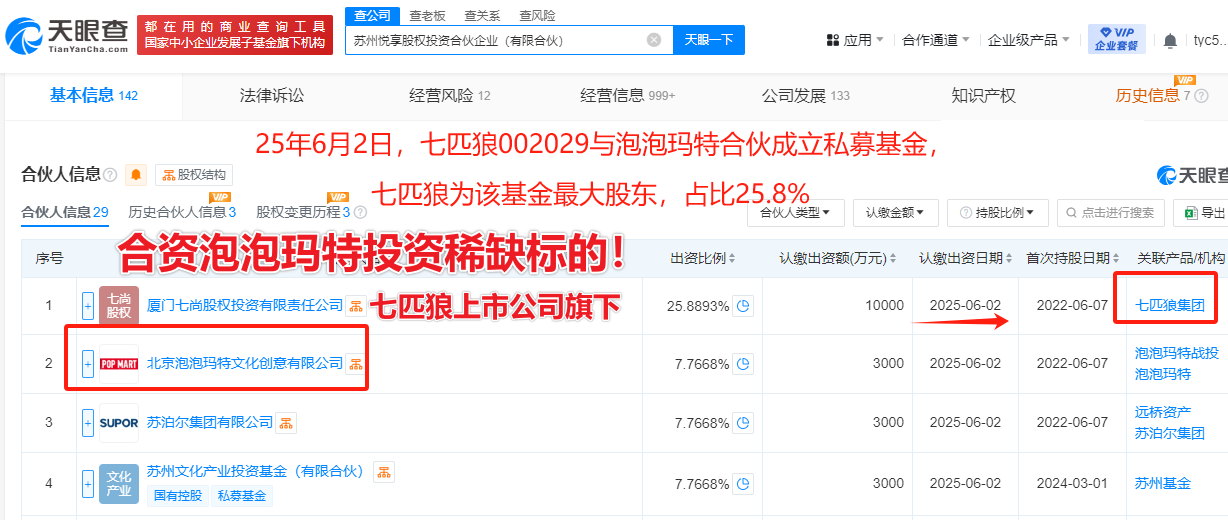Open the 应用 dropdown menu
Image resolution: width=1228 pixels, height=520 pixels.
[855, 41]
